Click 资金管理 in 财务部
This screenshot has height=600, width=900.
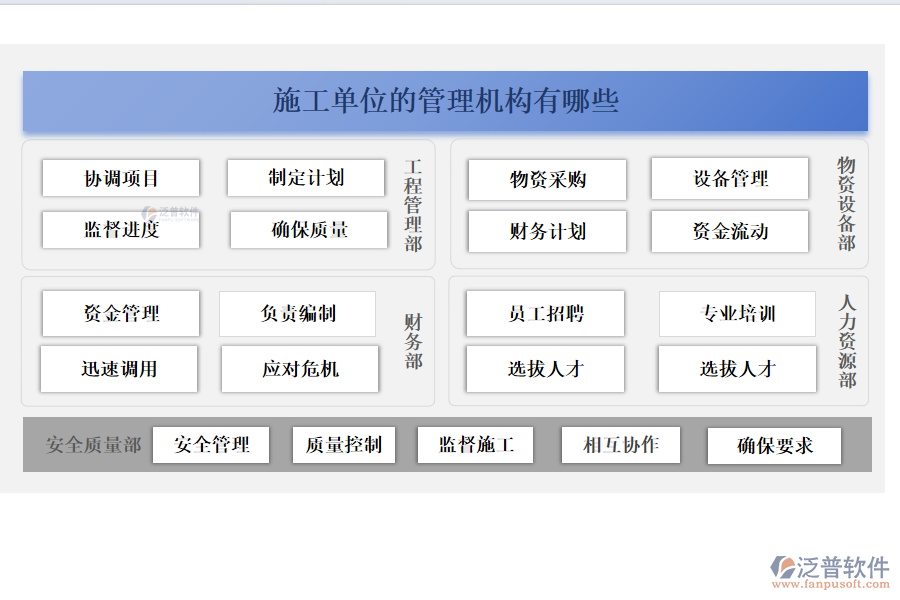120,313
